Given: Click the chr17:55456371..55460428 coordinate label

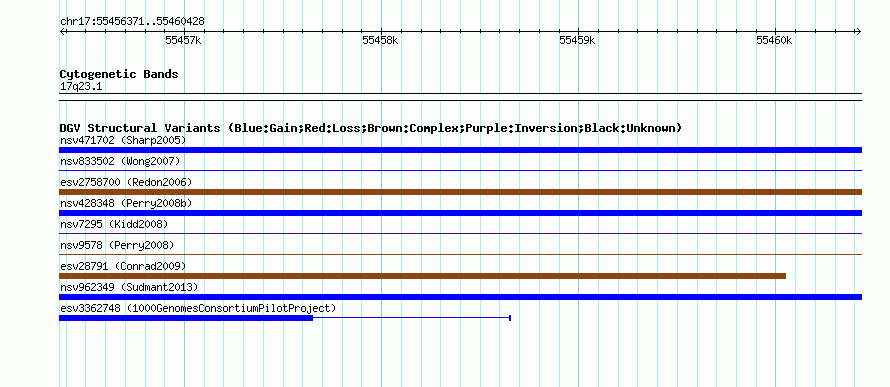Looking at the screenshot, I should click(132, 22).
